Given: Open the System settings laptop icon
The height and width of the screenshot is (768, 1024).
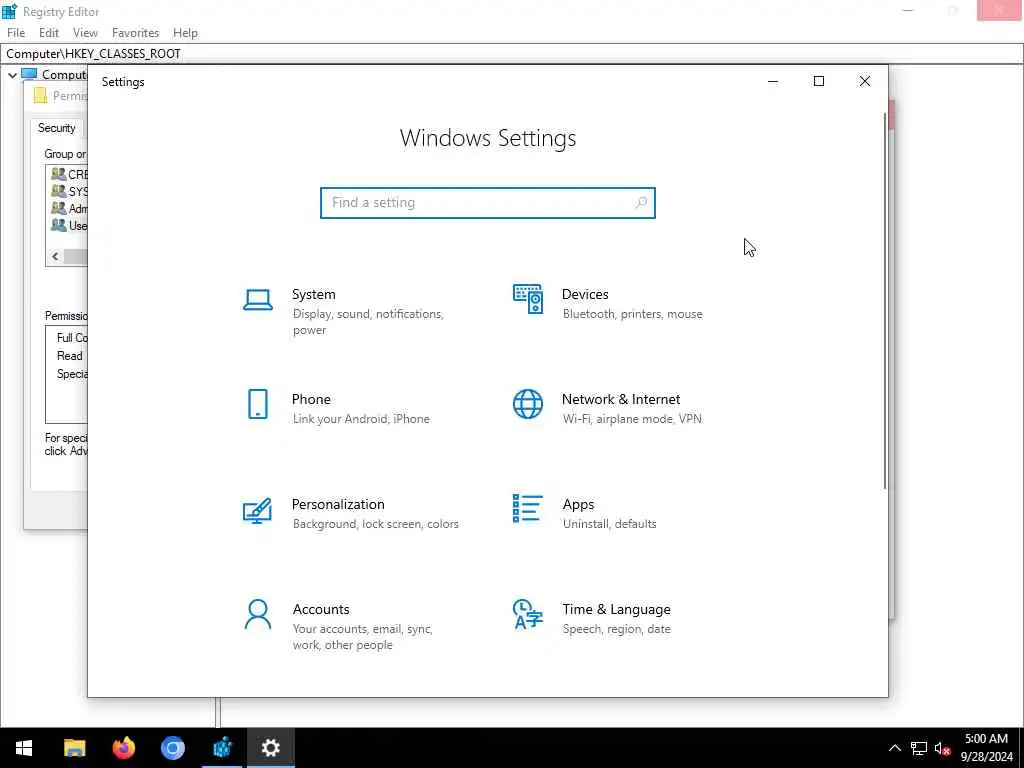Looking at the screenshot, I should coord(258,300).
